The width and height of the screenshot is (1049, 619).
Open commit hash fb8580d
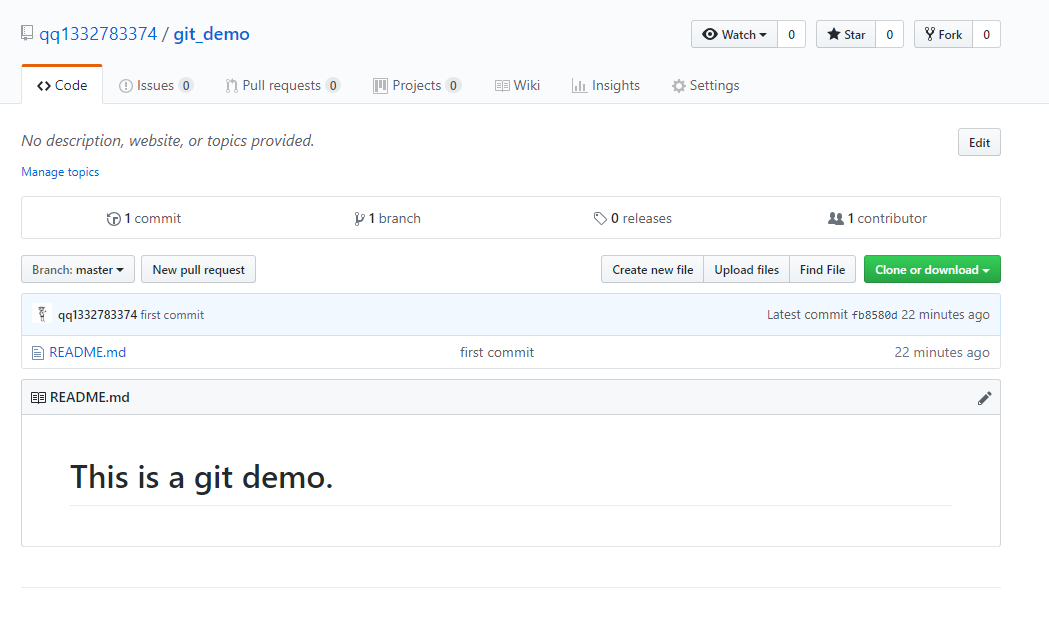[874, 315]
